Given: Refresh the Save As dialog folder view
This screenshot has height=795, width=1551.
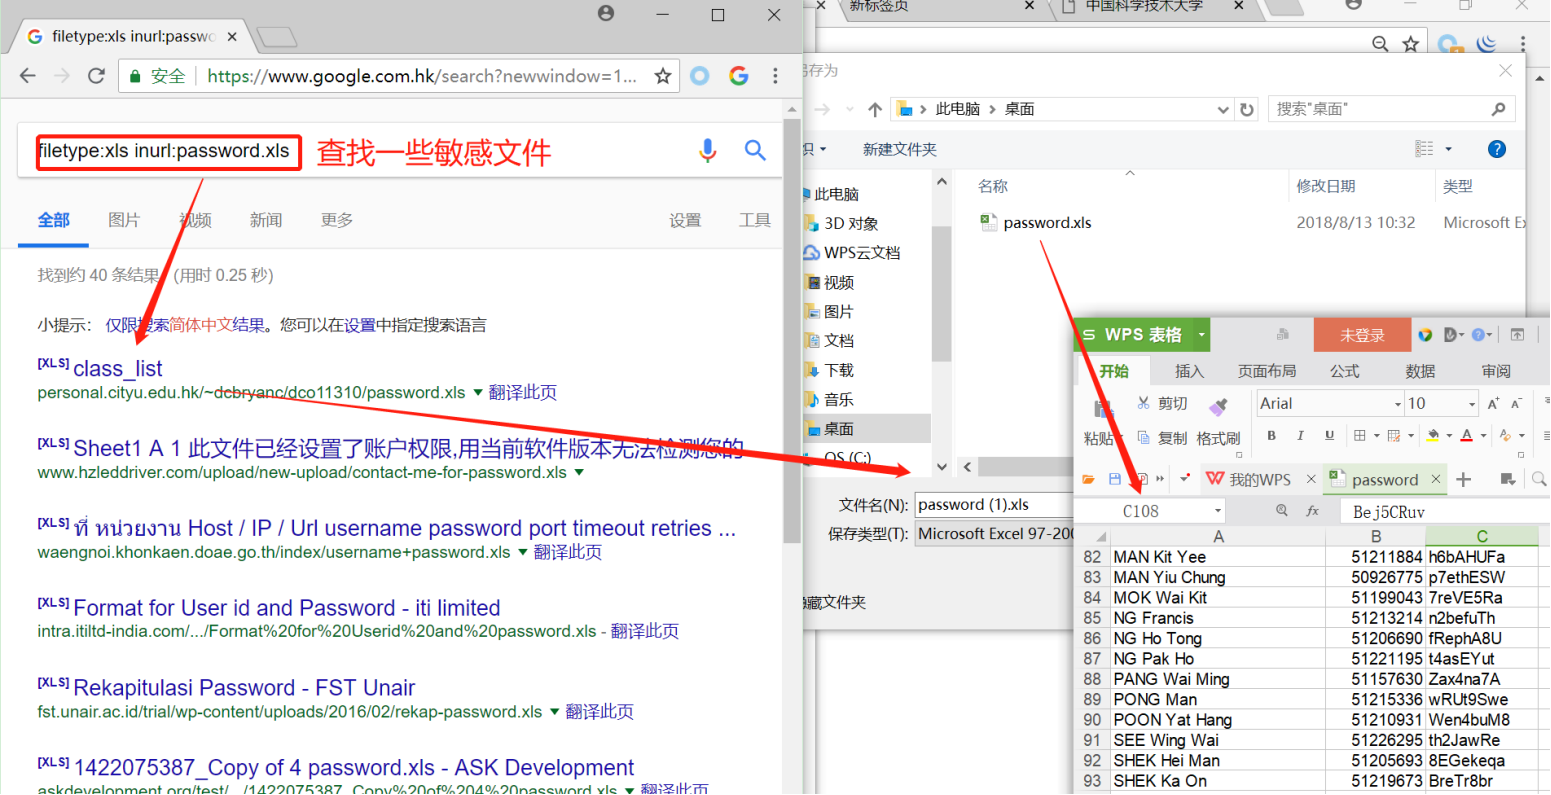Looking at the screenshot, I should tap(1247, 109).
